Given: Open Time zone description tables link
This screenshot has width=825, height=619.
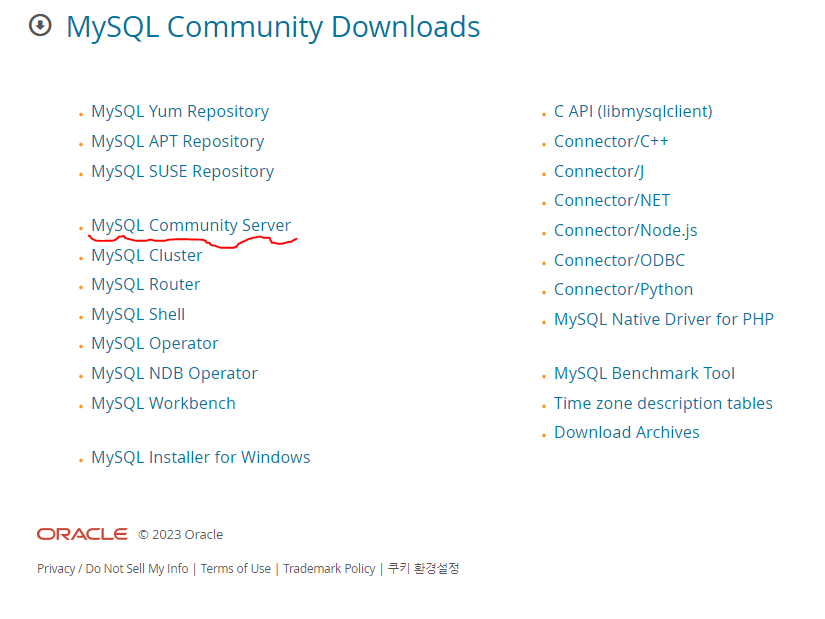Looking at the screenshot, I should [x=663, y=404].
